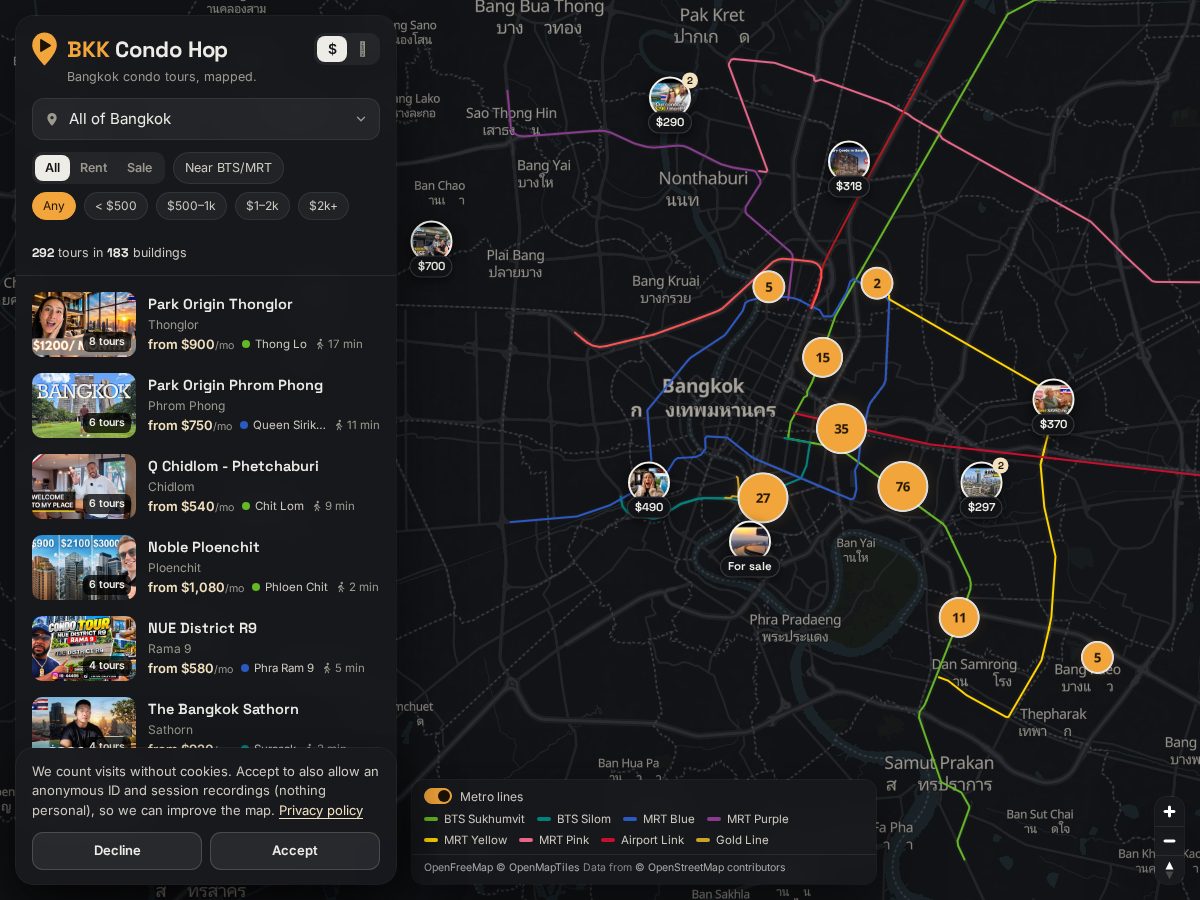Open the Privacy policy link
The height and width of the screenshot is (900, 1200).
click(x=321, y=810)
